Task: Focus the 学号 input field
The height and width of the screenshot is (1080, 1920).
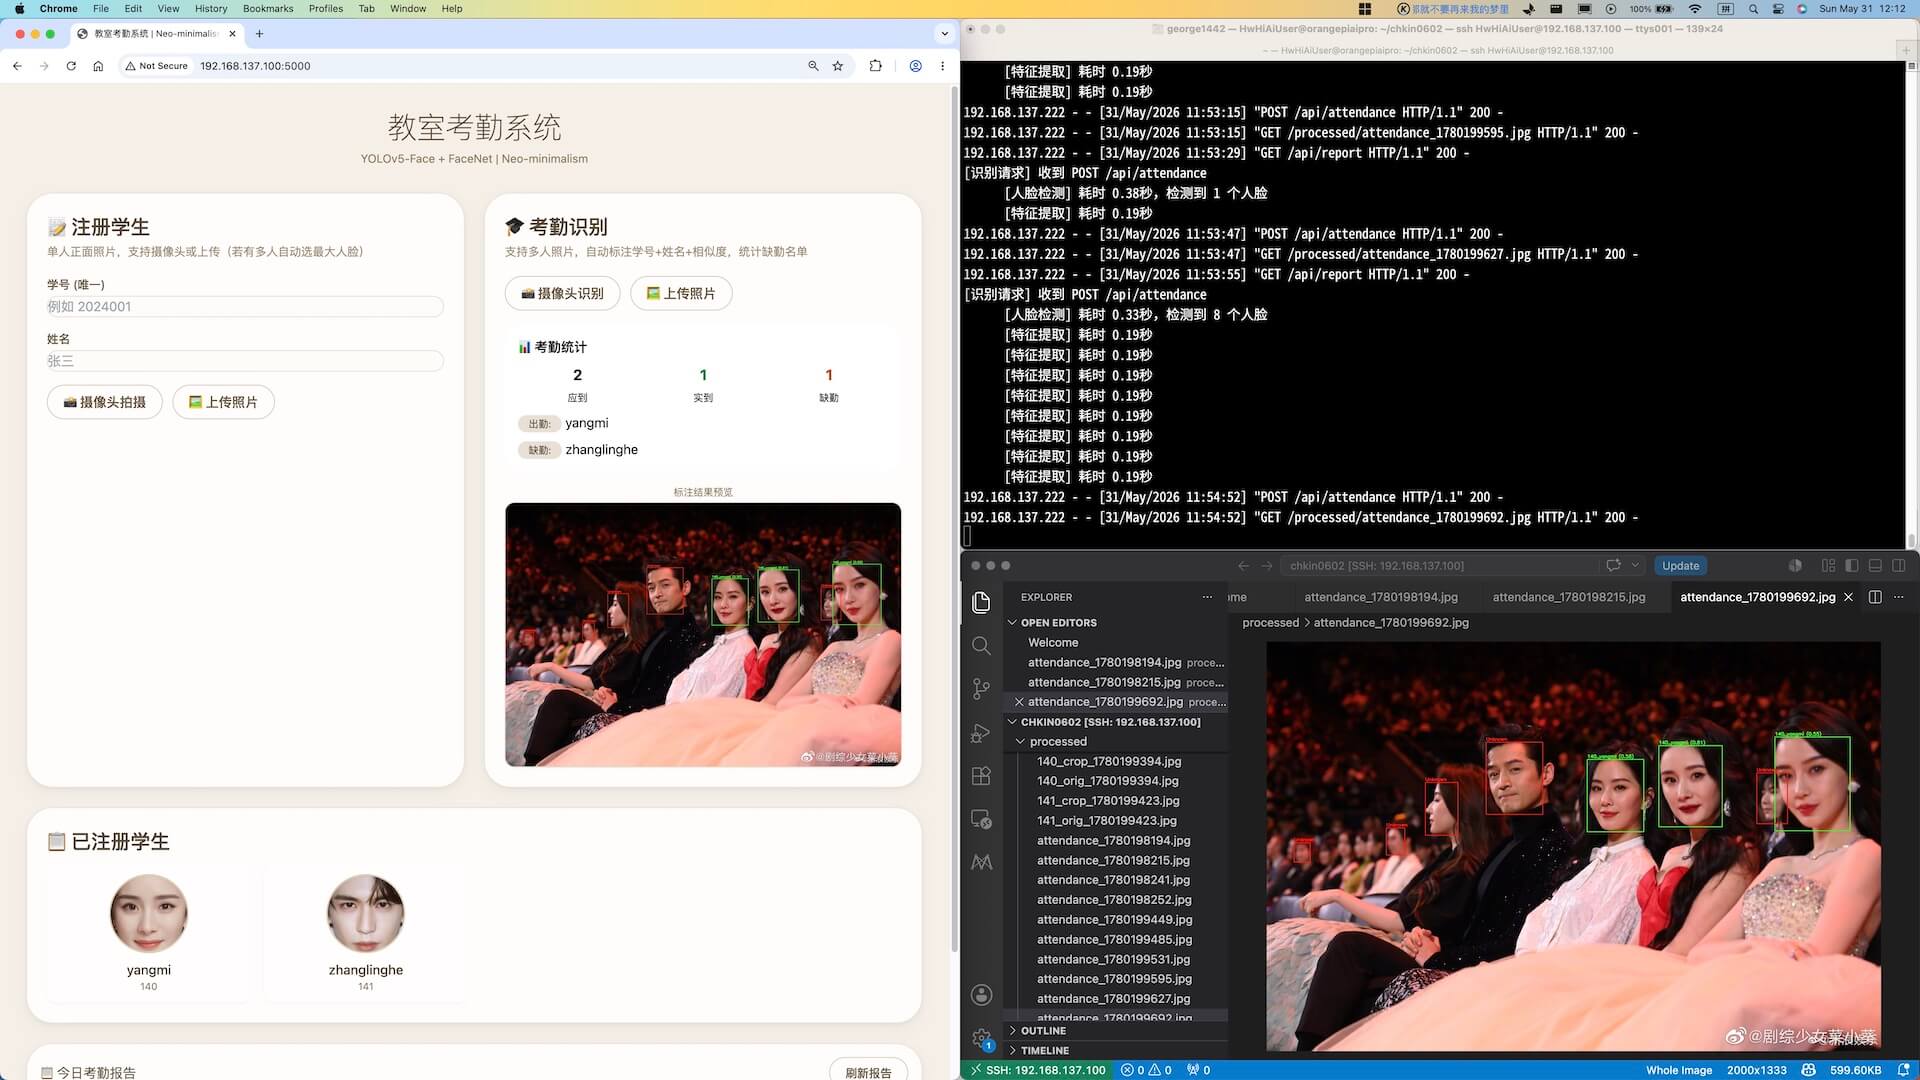Action: [245, 307]
